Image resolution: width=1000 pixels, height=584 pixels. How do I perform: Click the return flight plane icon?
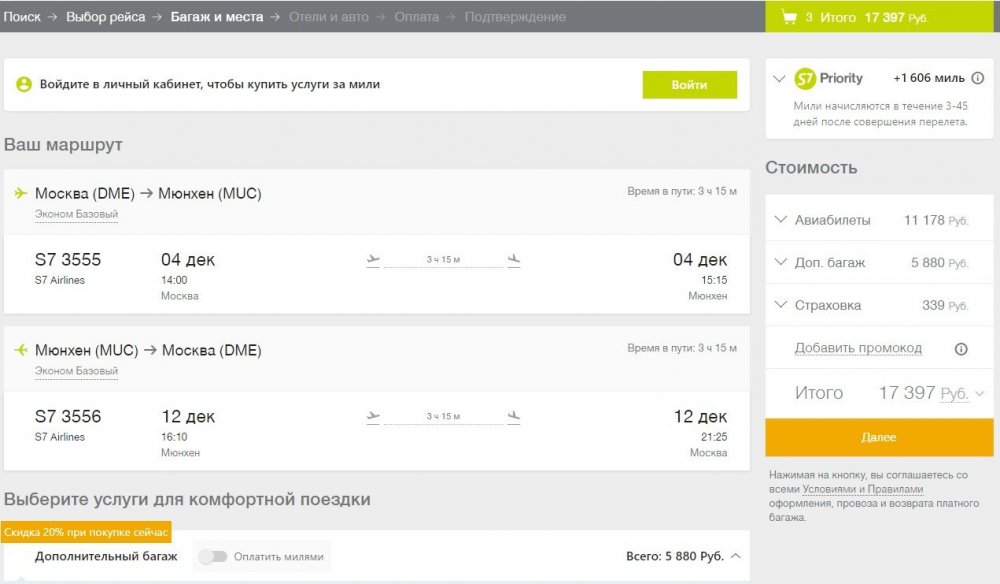(x=20, y=349)
